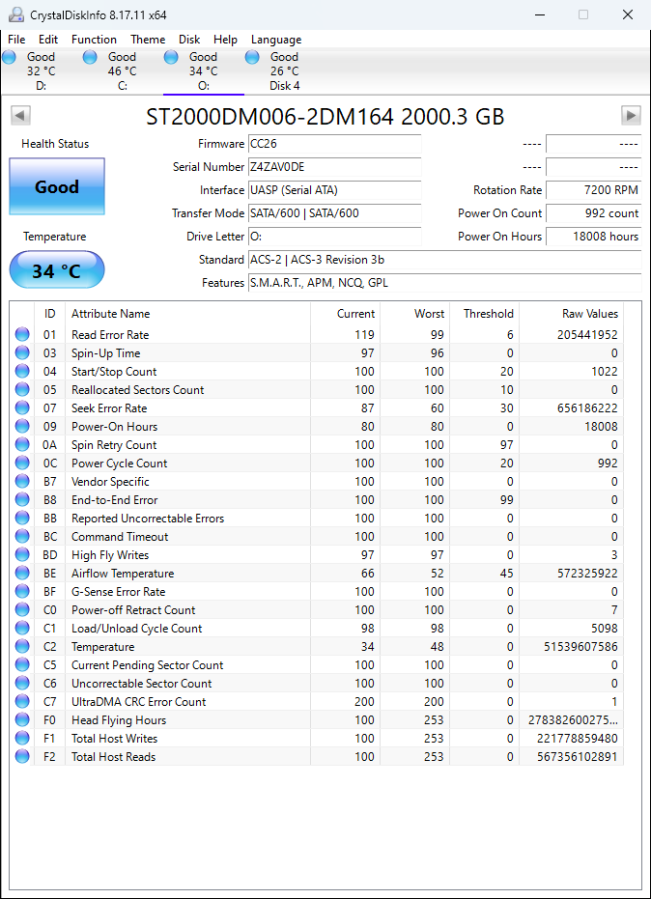Click the Features field

(x=445, y=283)
